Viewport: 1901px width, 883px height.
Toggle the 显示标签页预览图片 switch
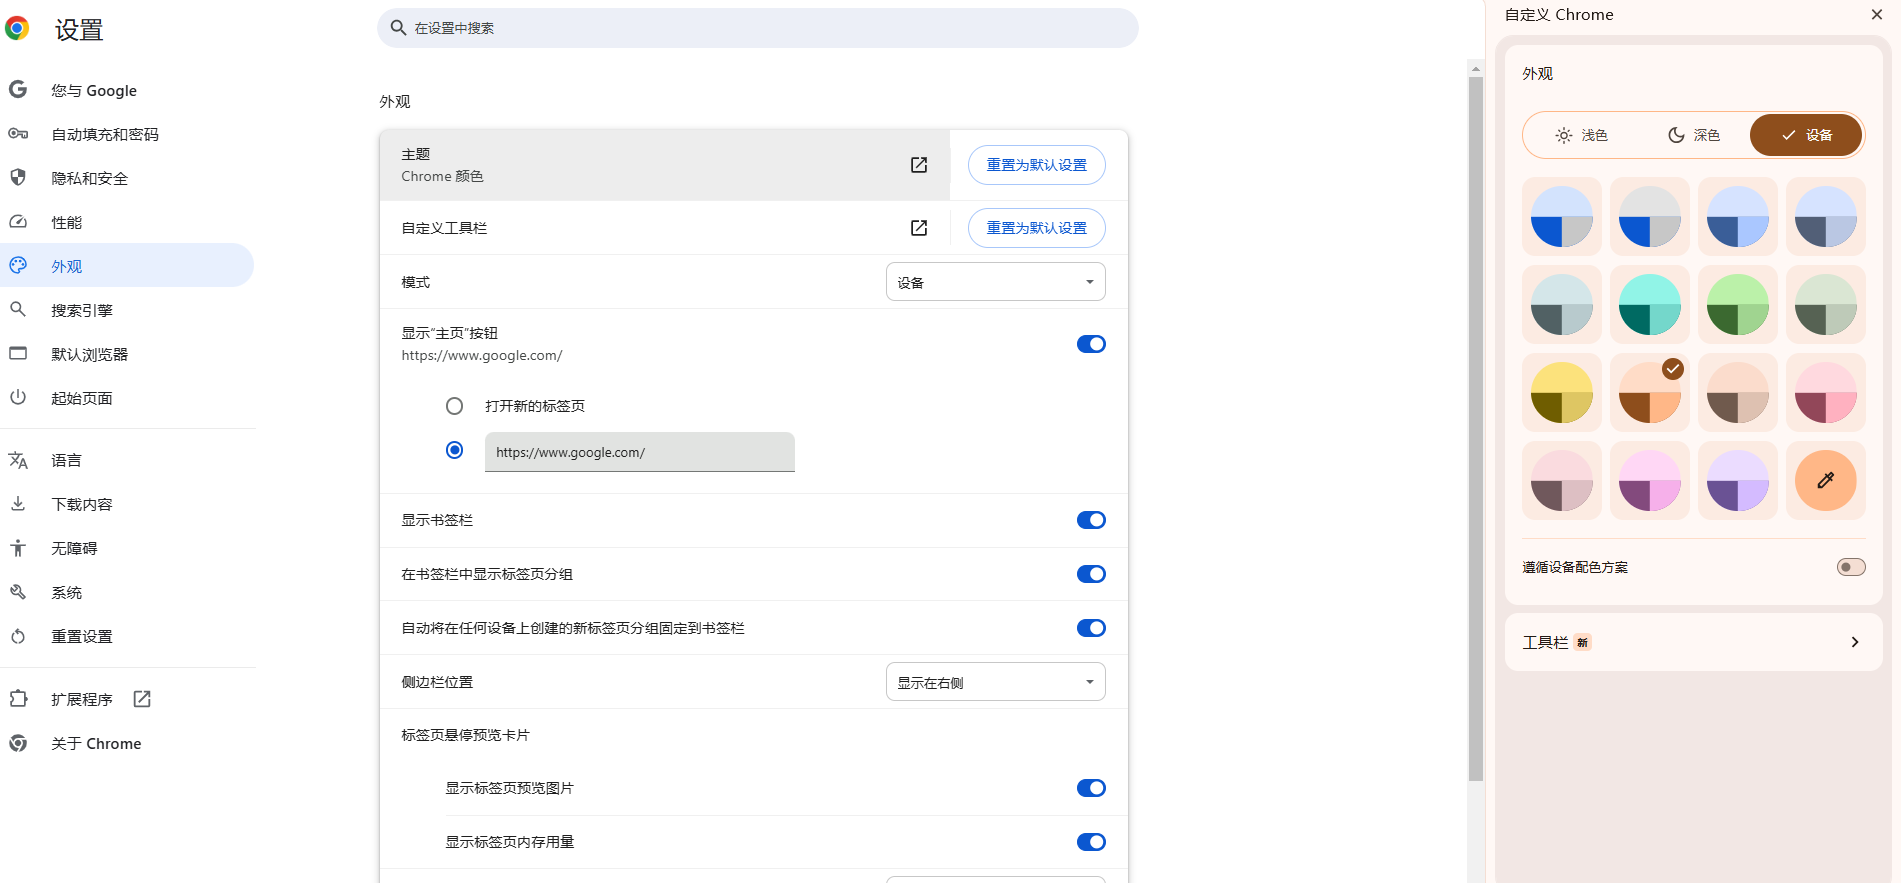(1091, 788)
